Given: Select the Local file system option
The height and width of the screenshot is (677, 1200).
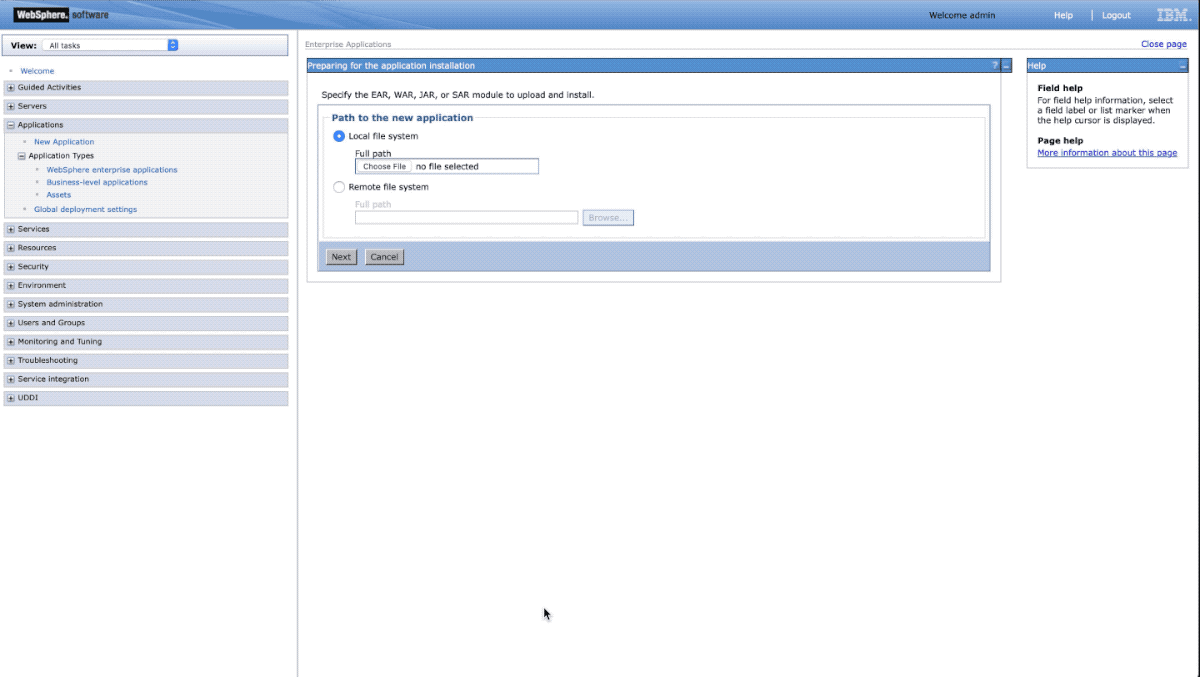Looking at the screenshot, I should (339, 136).
